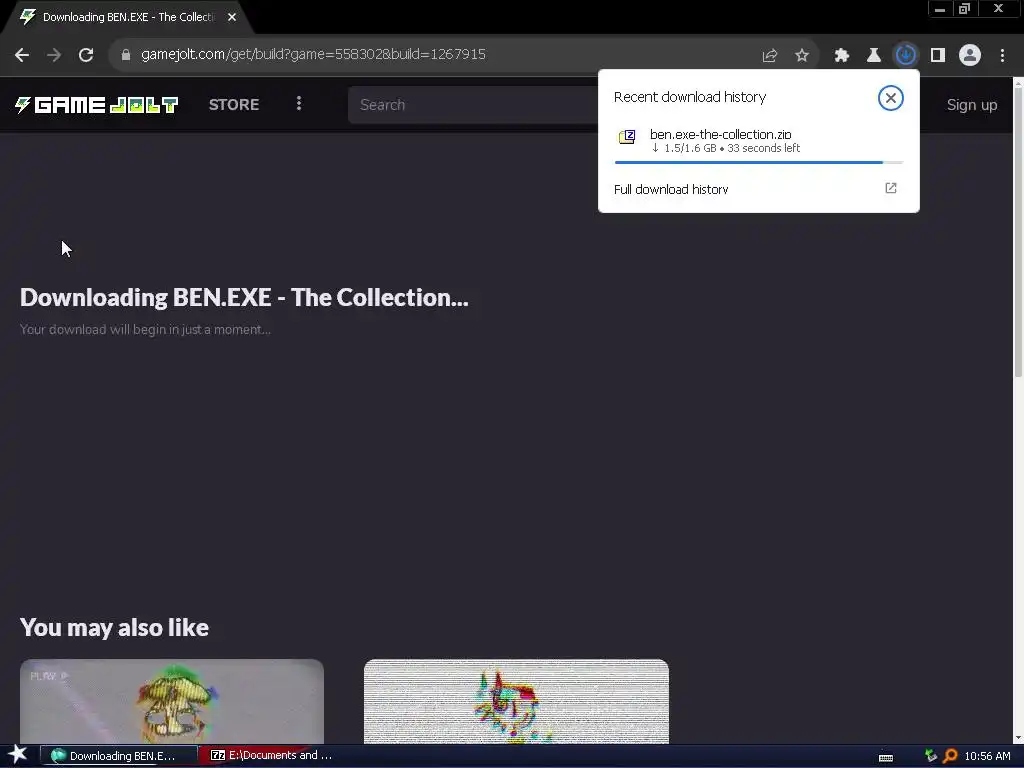The image size is (1024, 768).
Task: Open Chrome three-dot menu
Action: (x=1002, y=55)
